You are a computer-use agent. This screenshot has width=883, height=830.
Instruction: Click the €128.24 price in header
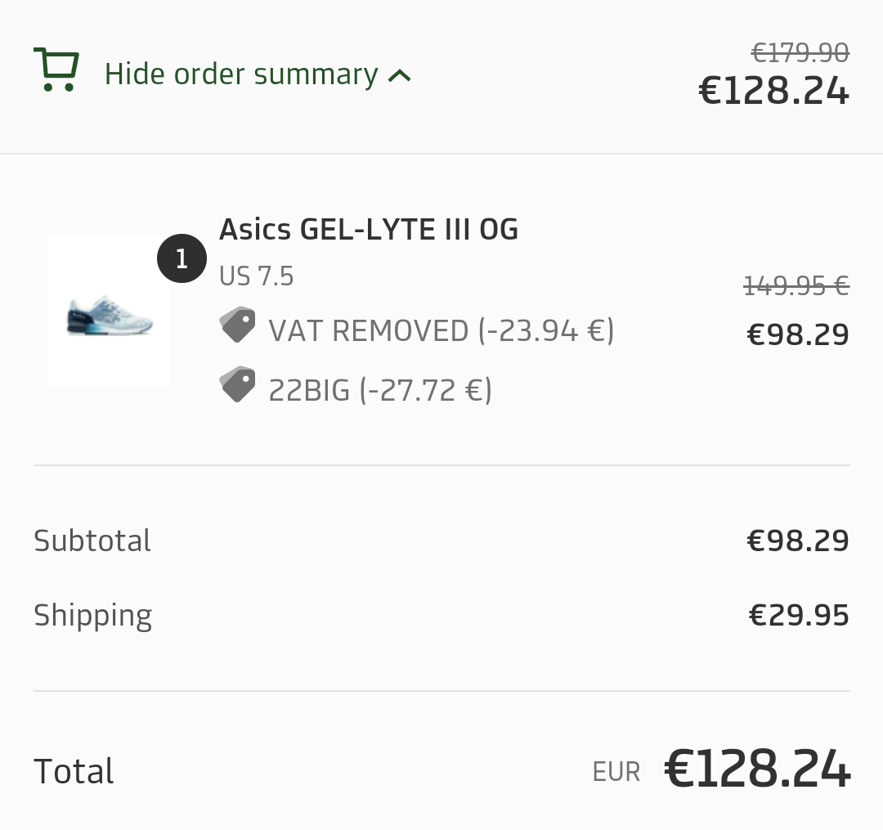coord(773,91)
